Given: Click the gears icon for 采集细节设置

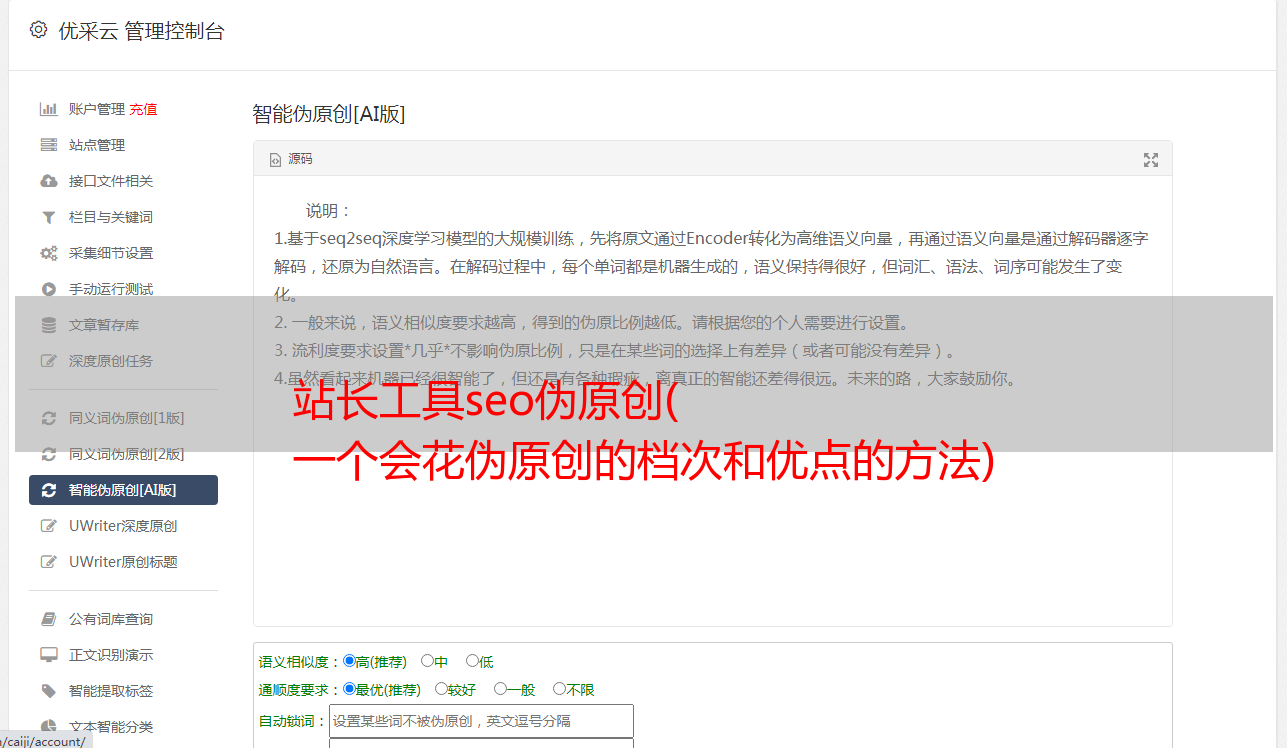Looking at the screenshot, I should pyautogui.click(x=48, y=253).
